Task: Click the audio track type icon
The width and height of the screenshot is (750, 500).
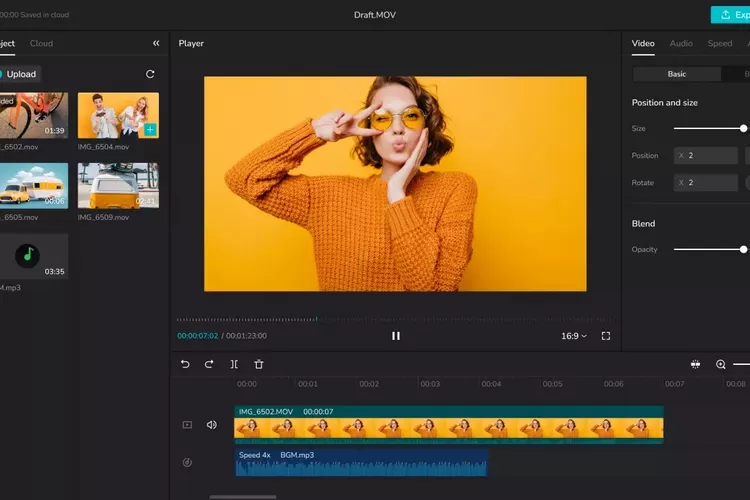Action: [x=188, y=462]
